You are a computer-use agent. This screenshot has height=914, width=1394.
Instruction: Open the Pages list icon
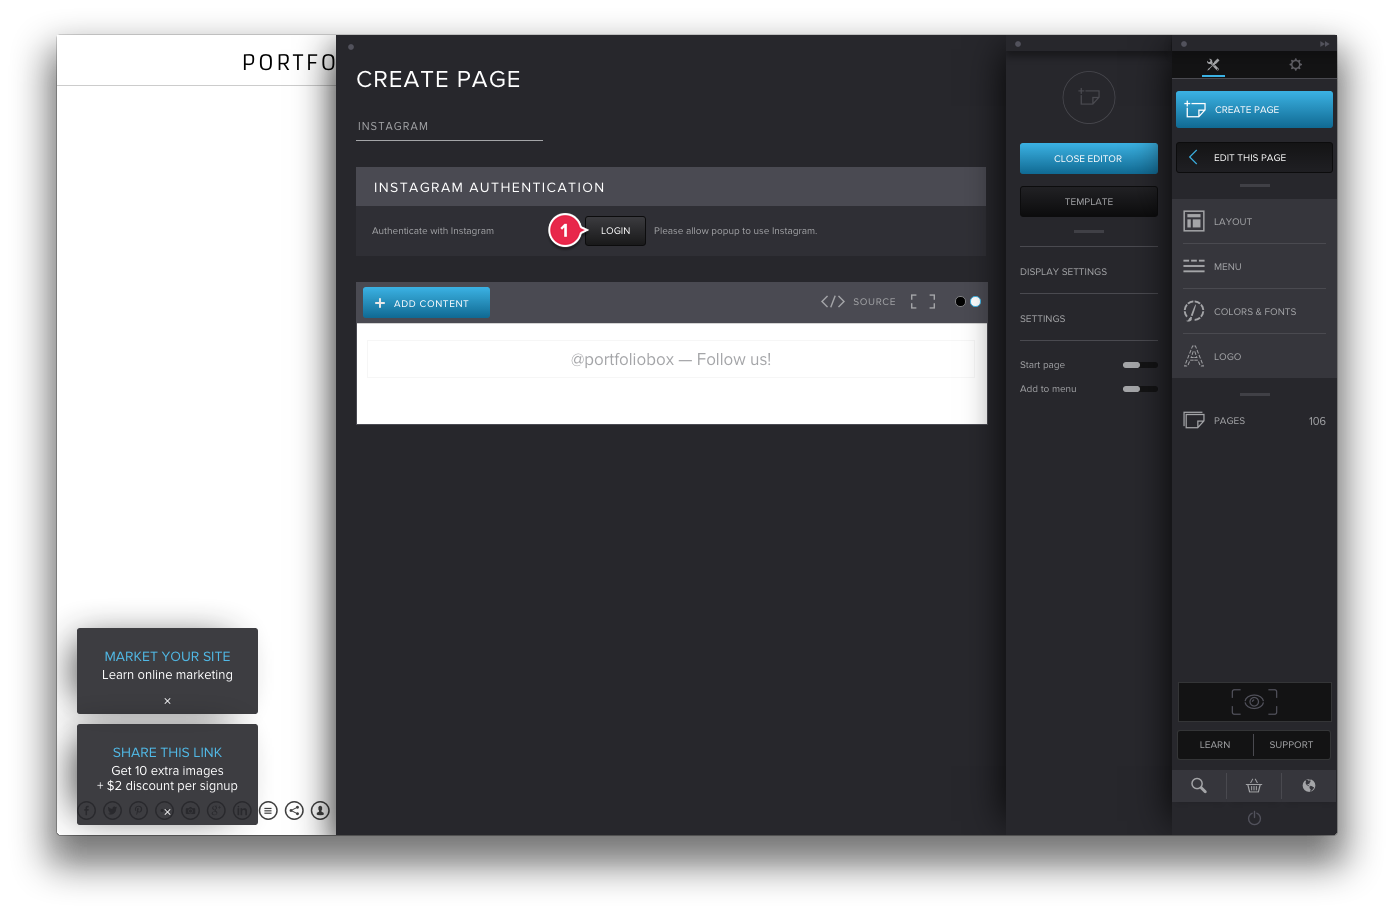(1194, 420)
